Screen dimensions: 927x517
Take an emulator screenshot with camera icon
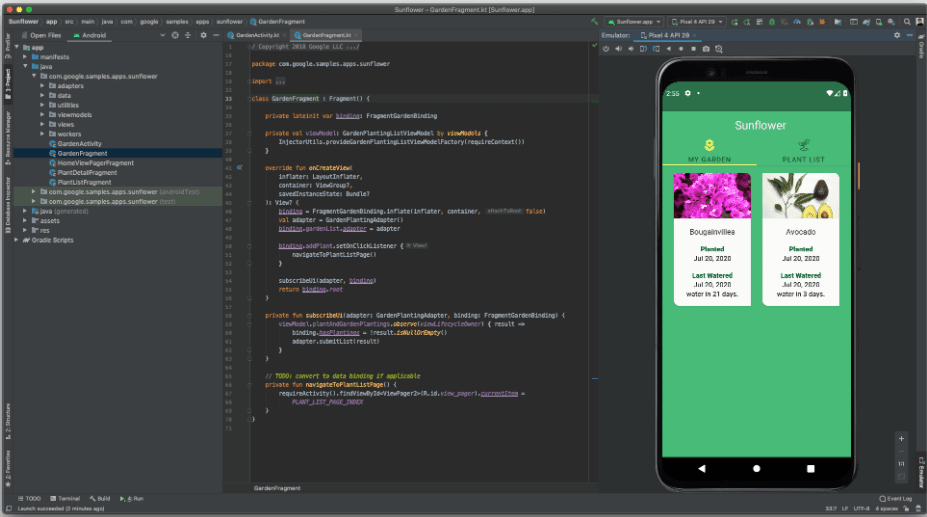pos(706,48)
